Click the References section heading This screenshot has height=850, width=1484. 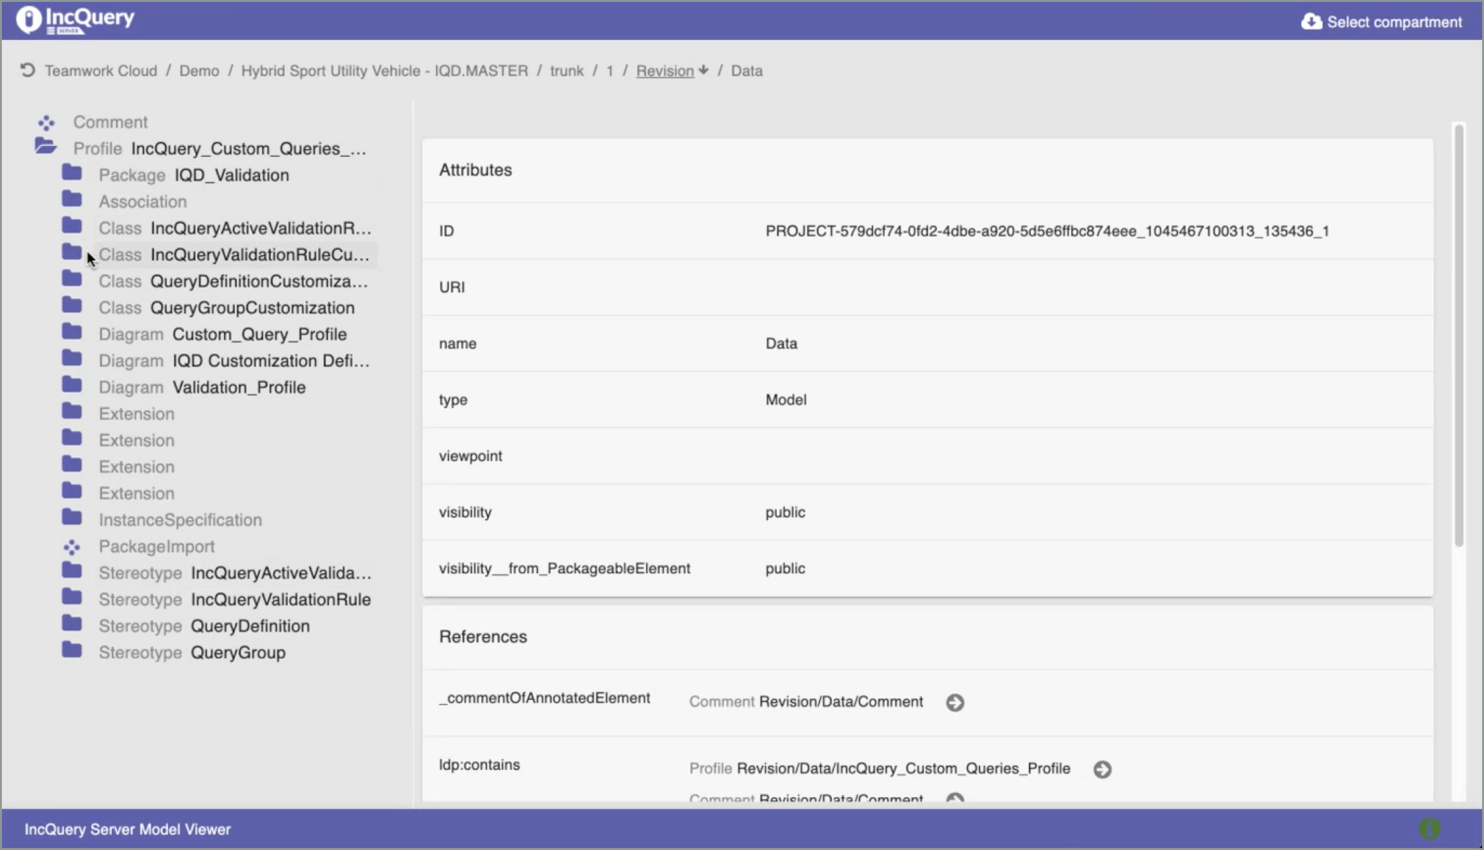click(x=483, y=637)
